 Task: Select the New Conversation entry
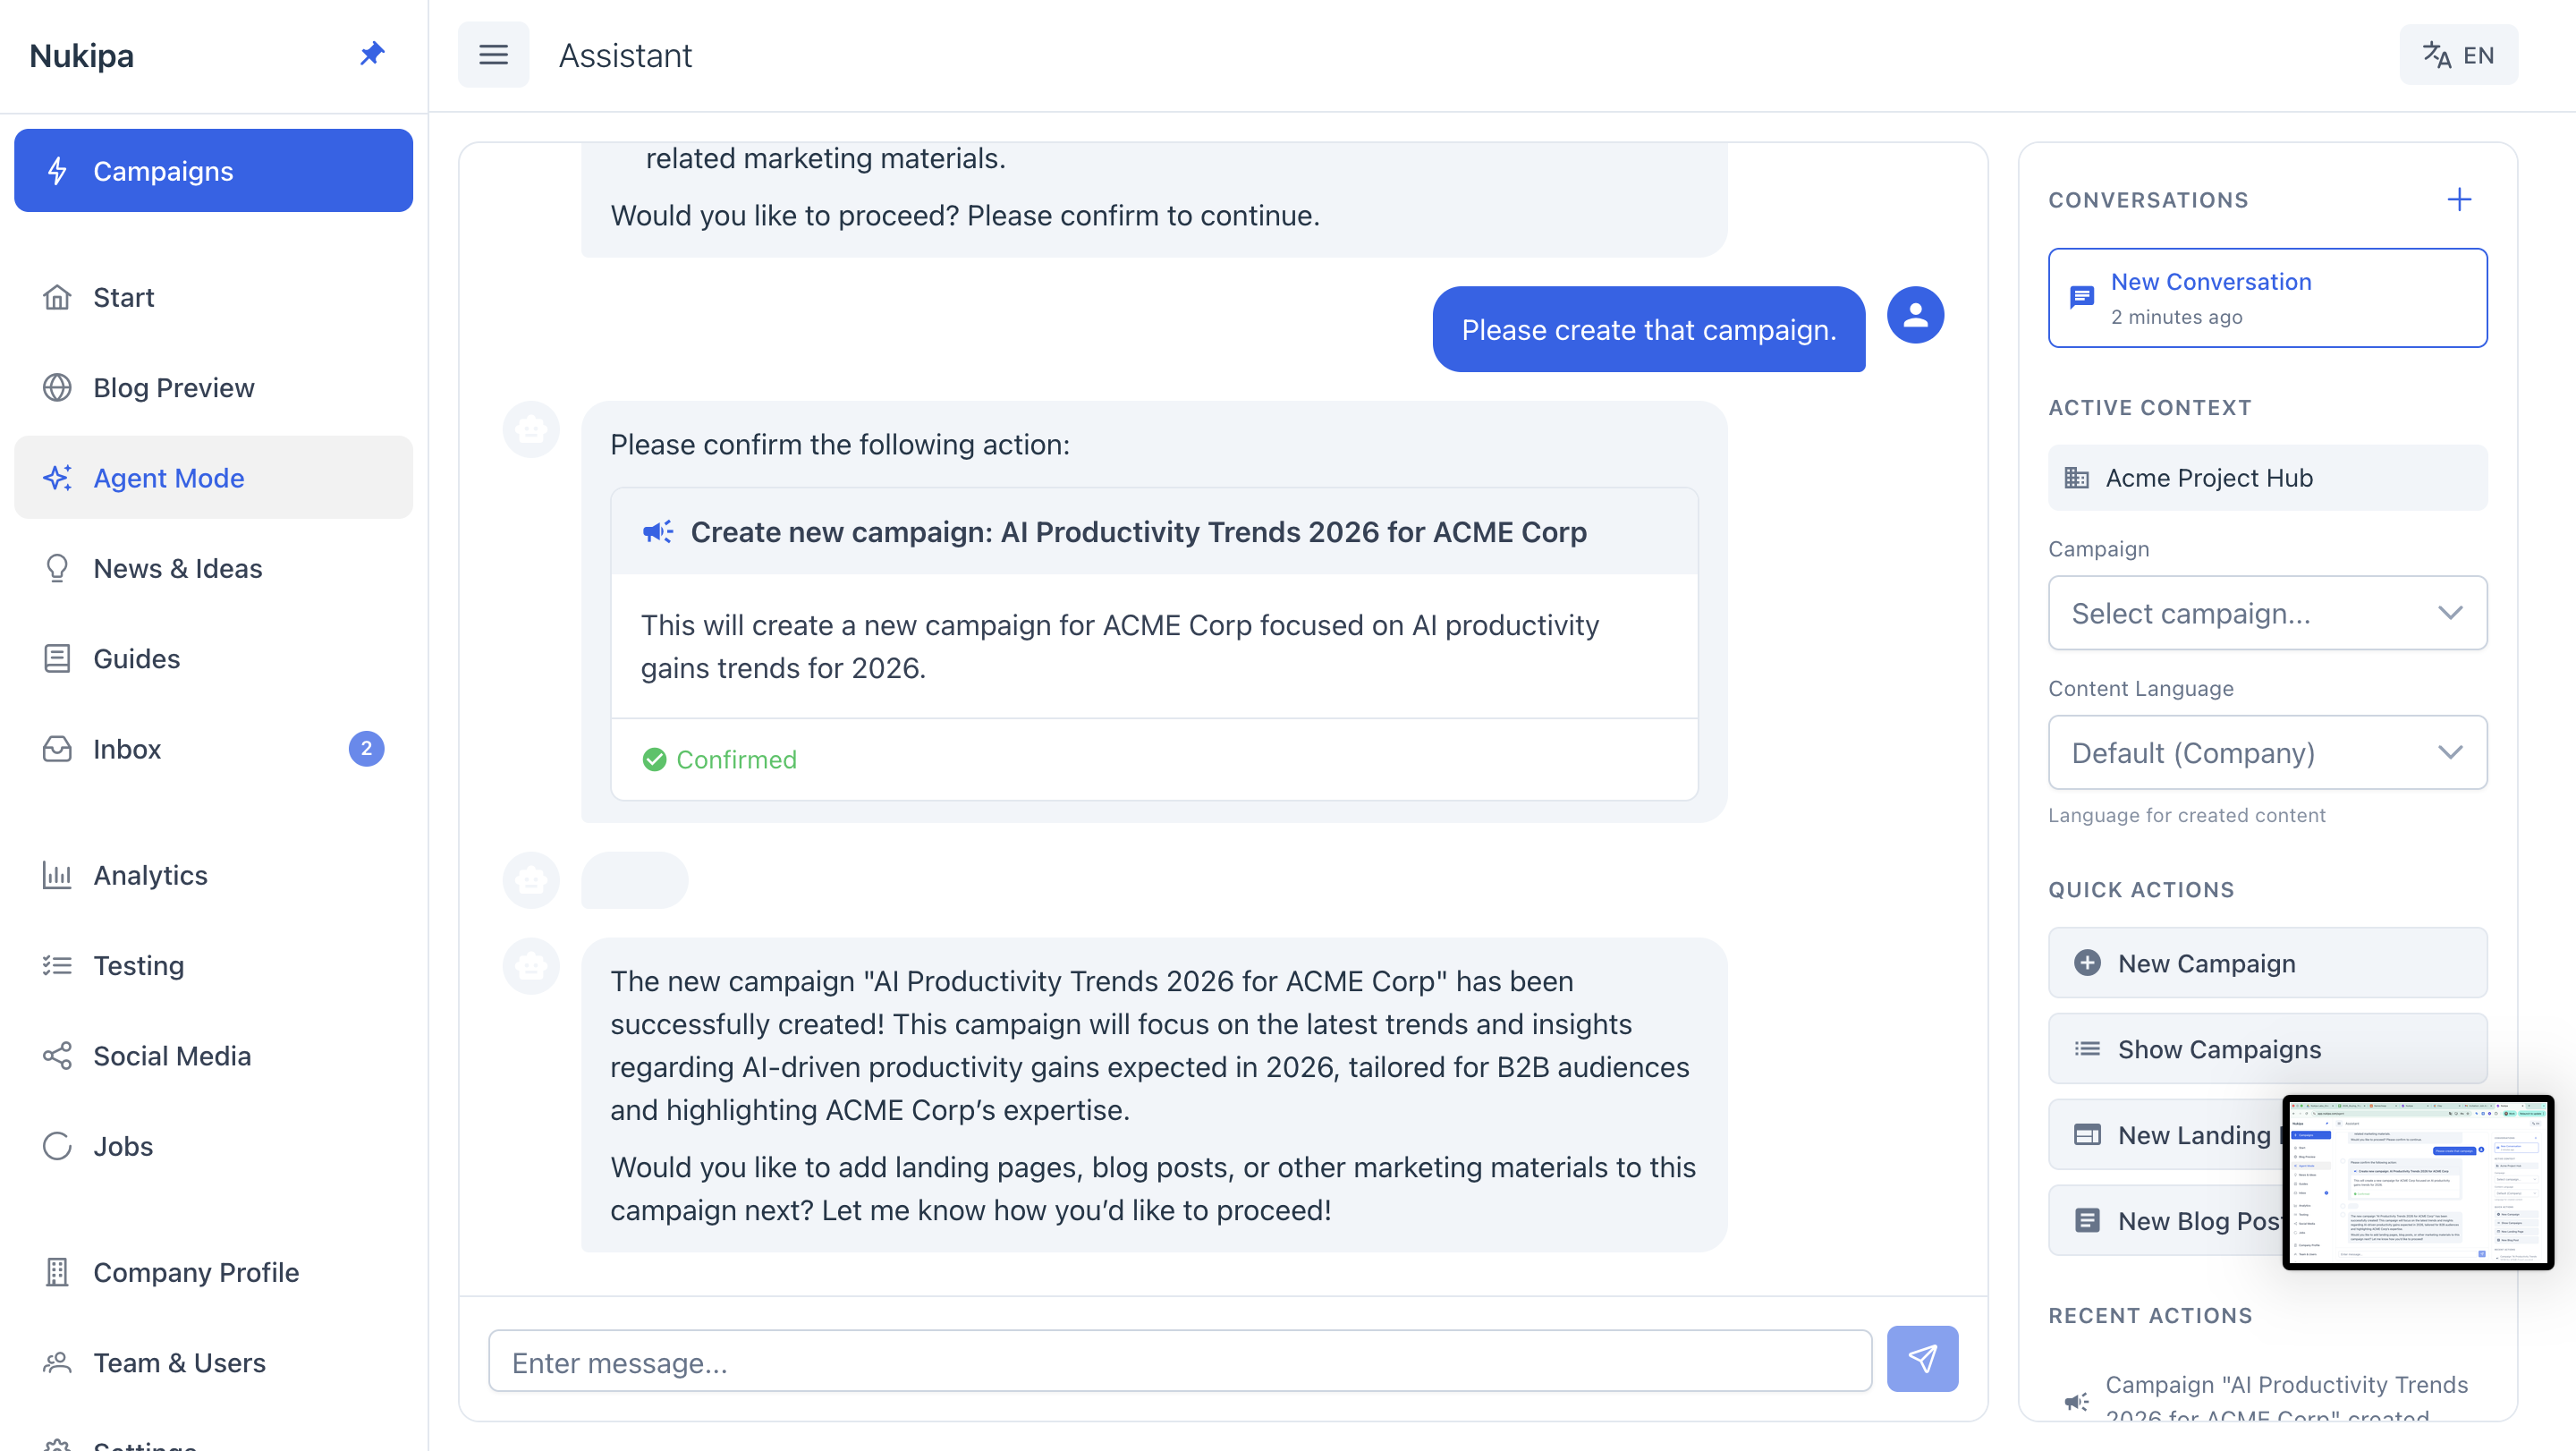click(x=2266, y=298)
